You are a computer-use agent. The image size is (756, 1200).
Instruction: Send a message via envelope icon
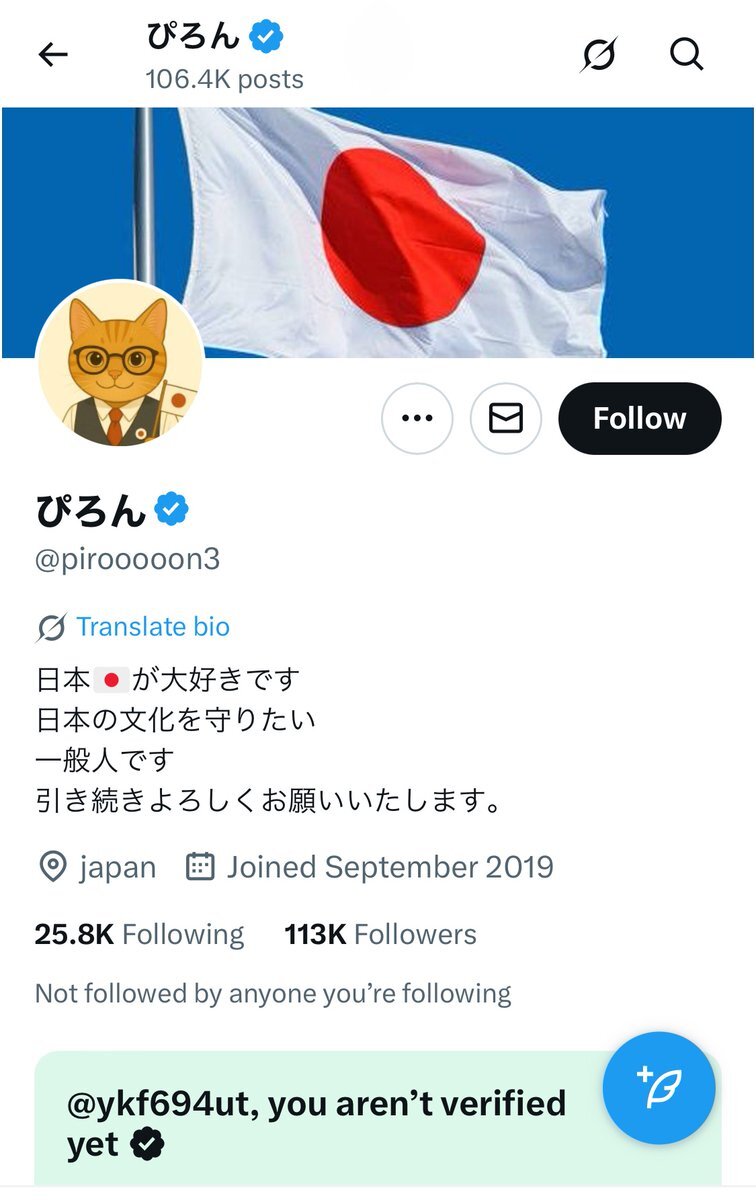point(506,419)
